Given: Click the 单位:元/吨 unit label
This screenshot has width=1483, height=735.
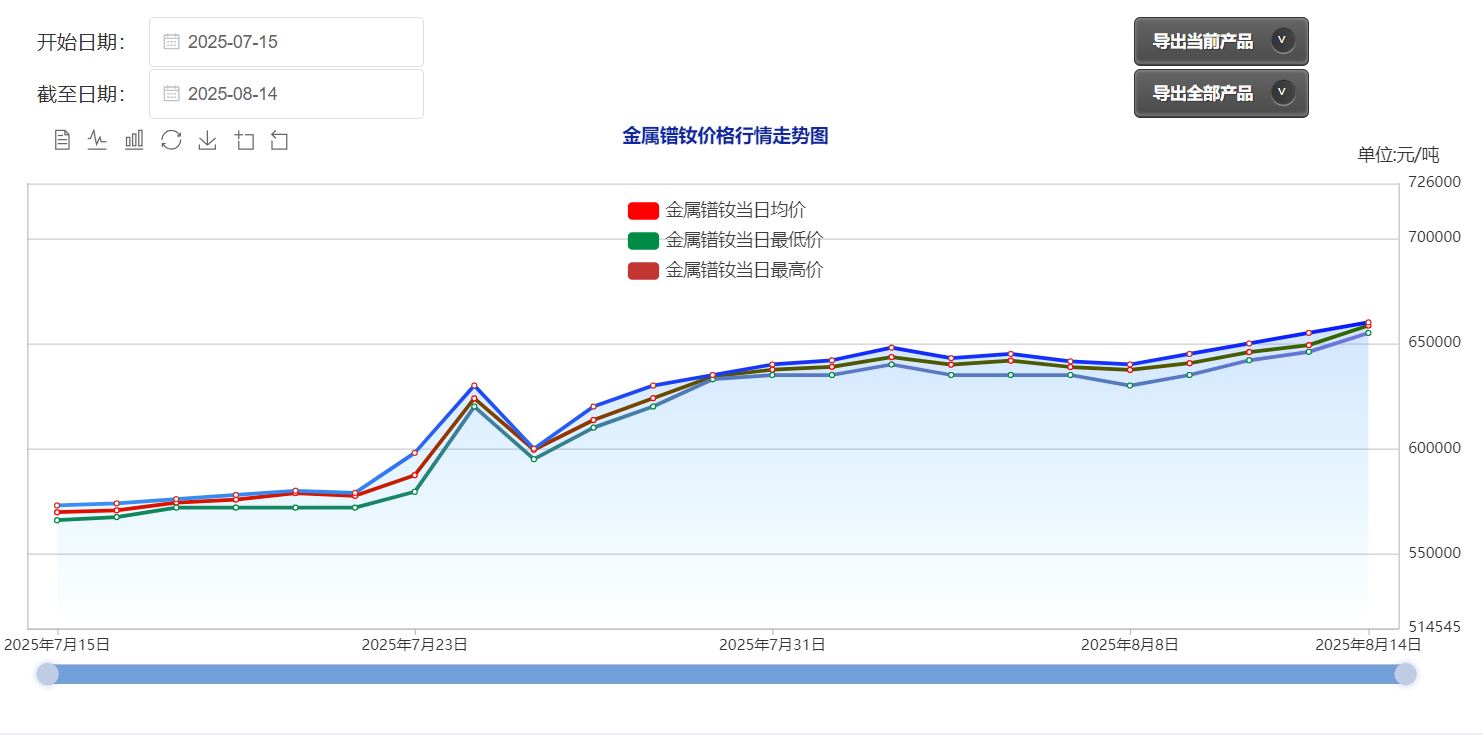Looking at the screenshot, I should pyautogui.click(x=1398, y=154).
